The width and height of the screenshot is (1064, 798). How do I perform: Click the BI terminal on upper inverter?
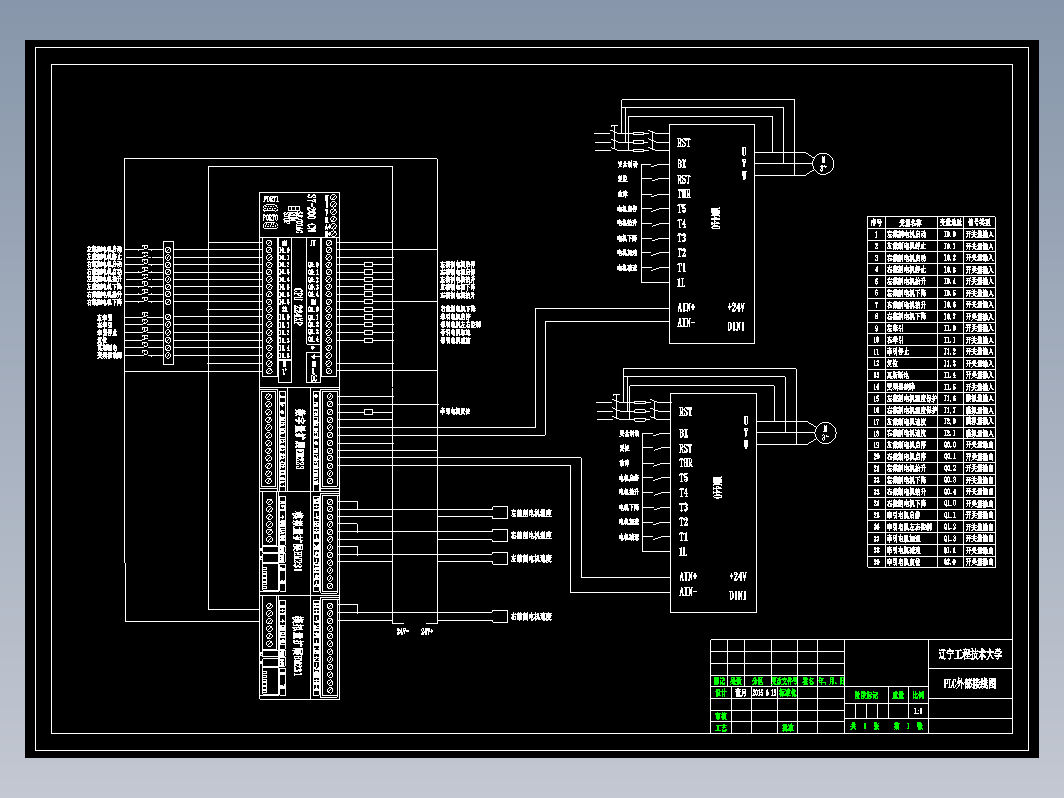(x=682, y=164)
